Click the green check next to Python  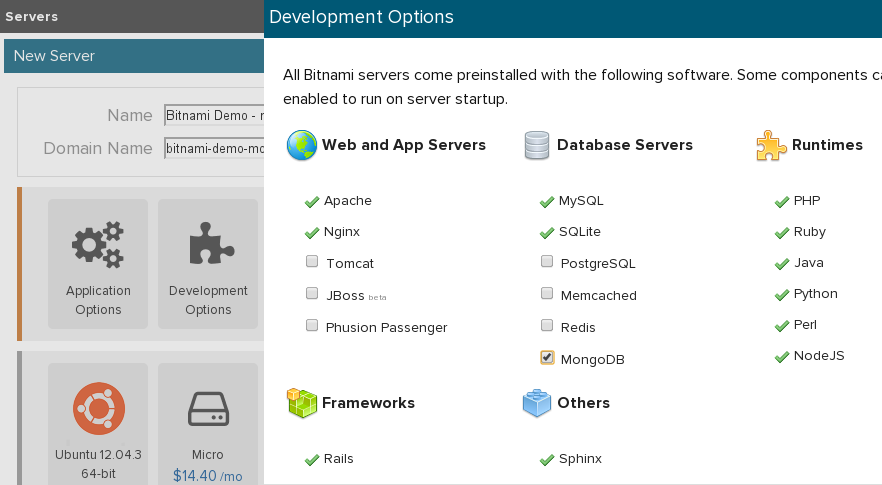tap(782, 294)
